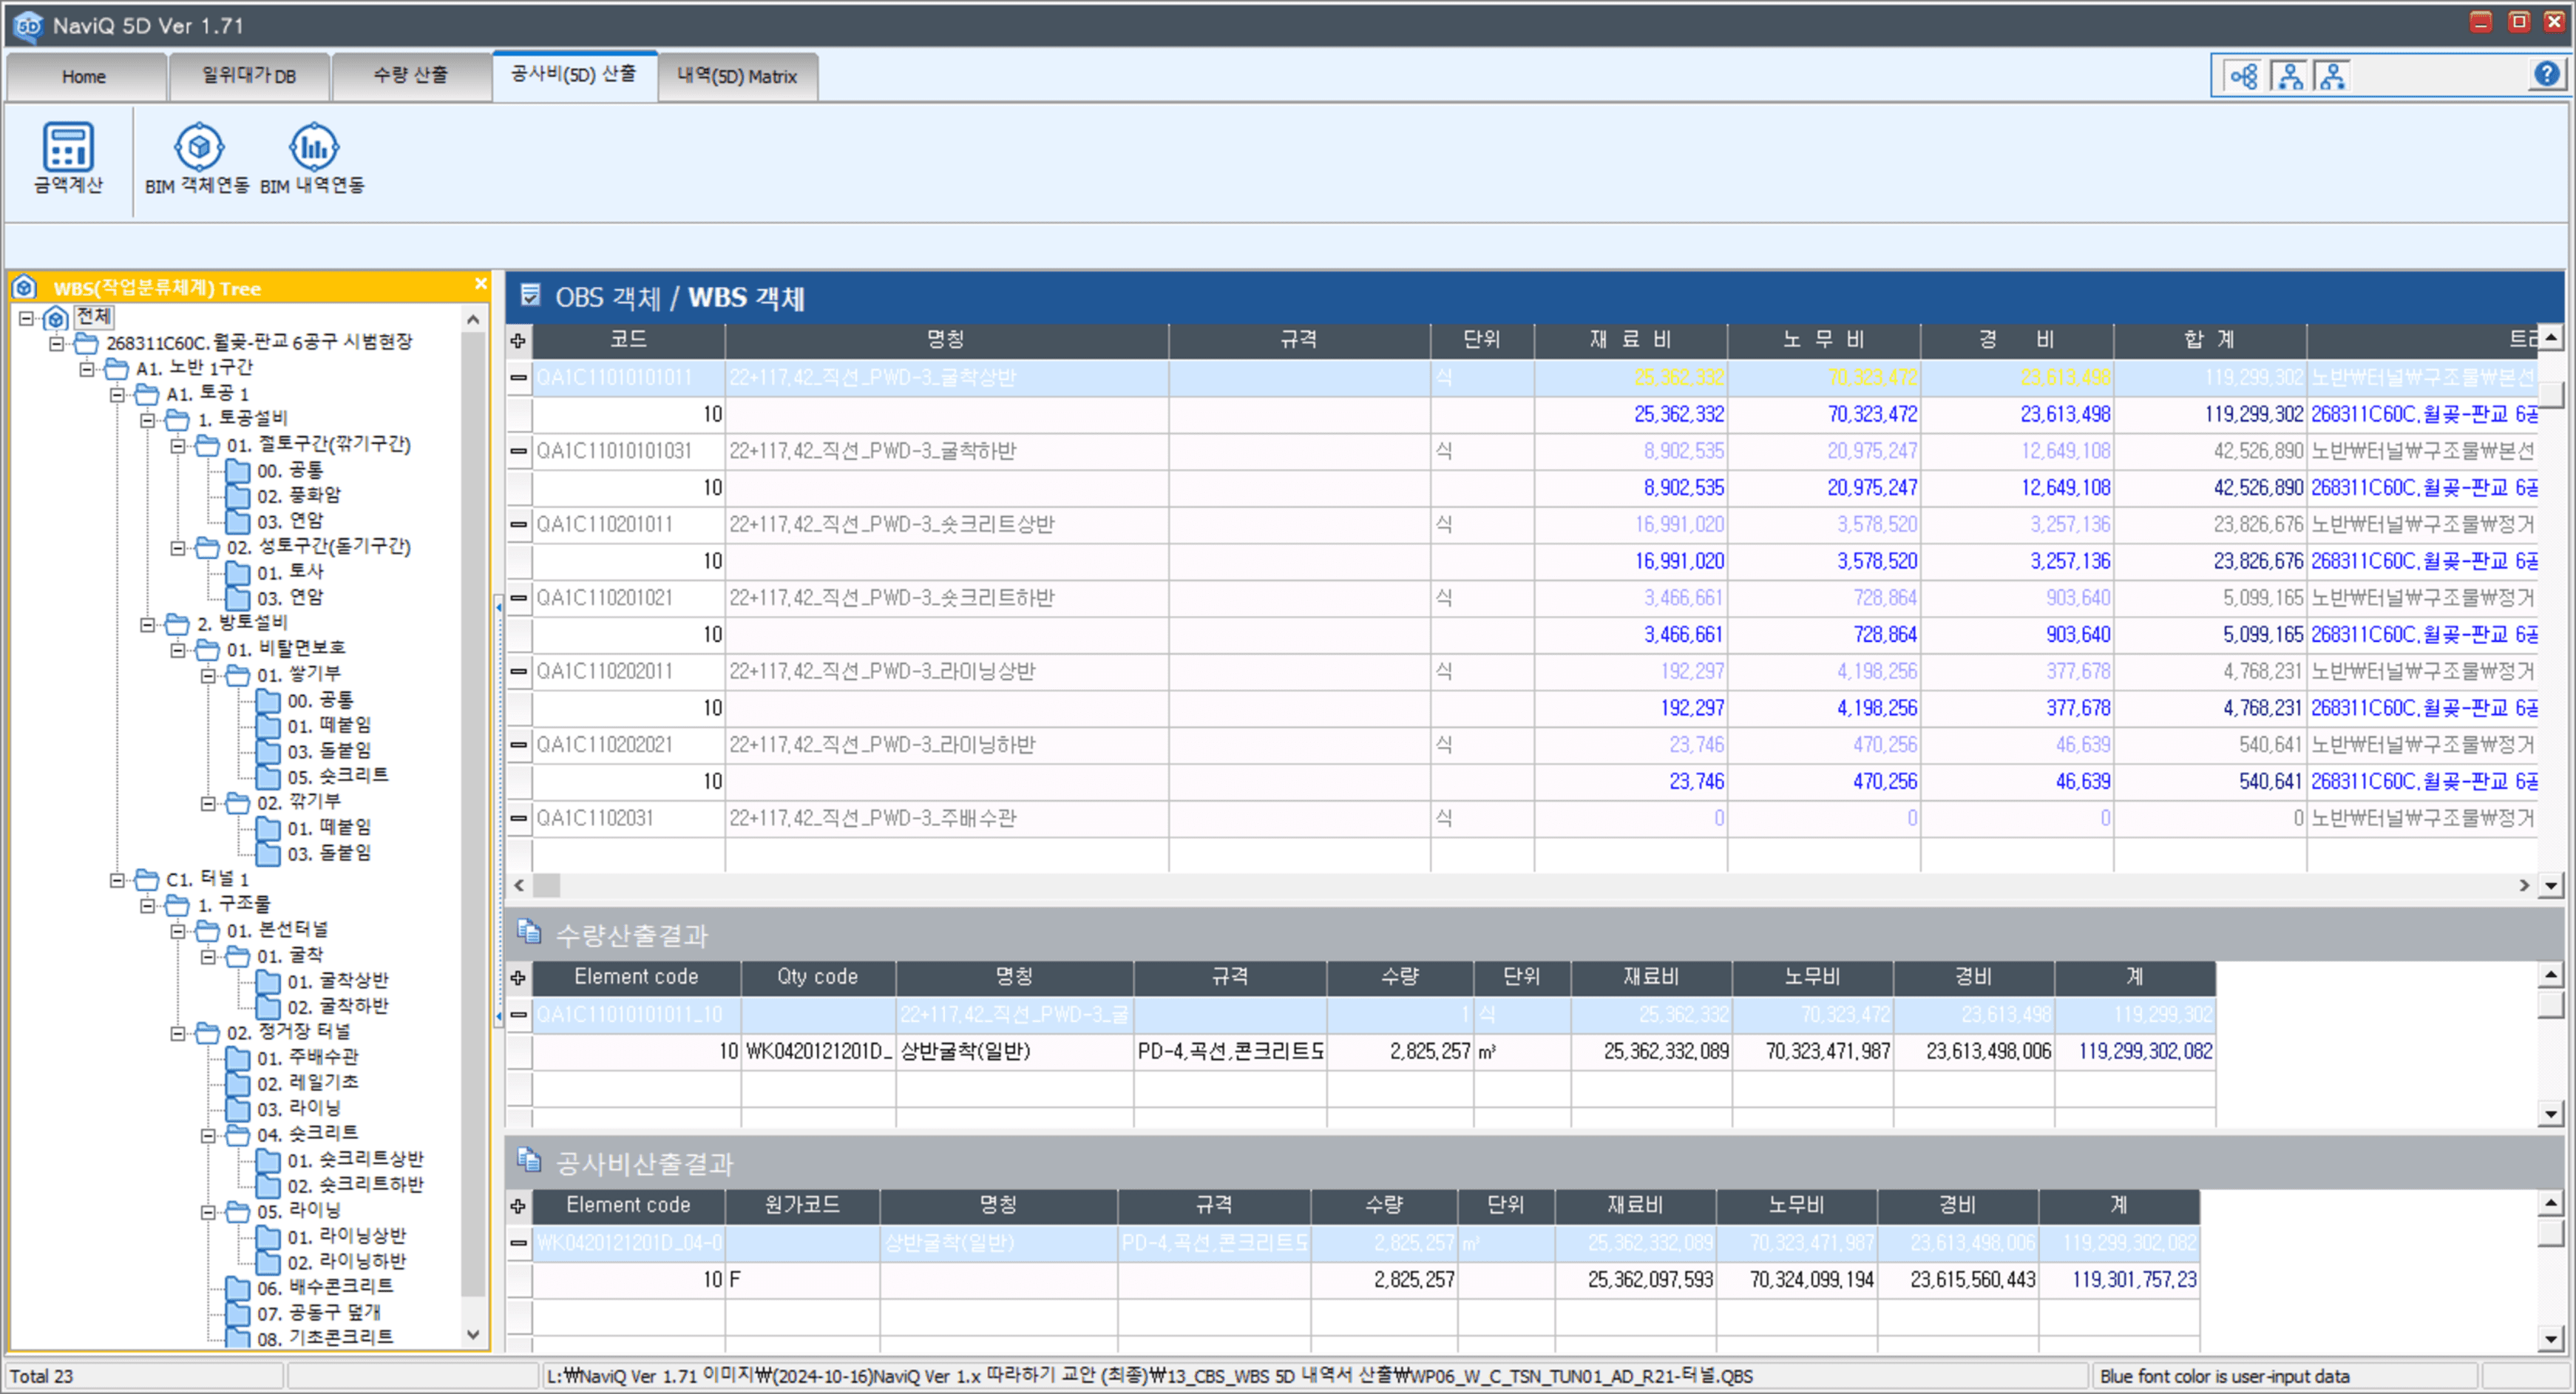Click the OBS 객체 / WBS 객체 header icon
This screenshot has height=1394, width=2576.
click(530, 295)
